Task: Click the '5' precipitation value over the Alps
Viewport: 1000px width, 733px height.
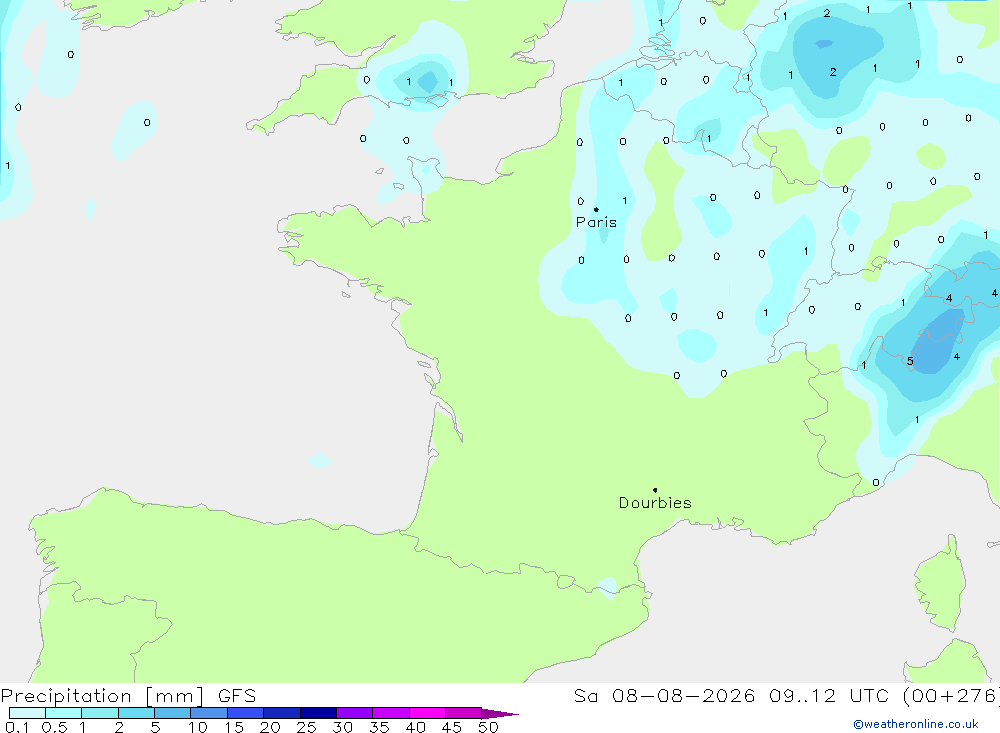Action: (910, 361)
